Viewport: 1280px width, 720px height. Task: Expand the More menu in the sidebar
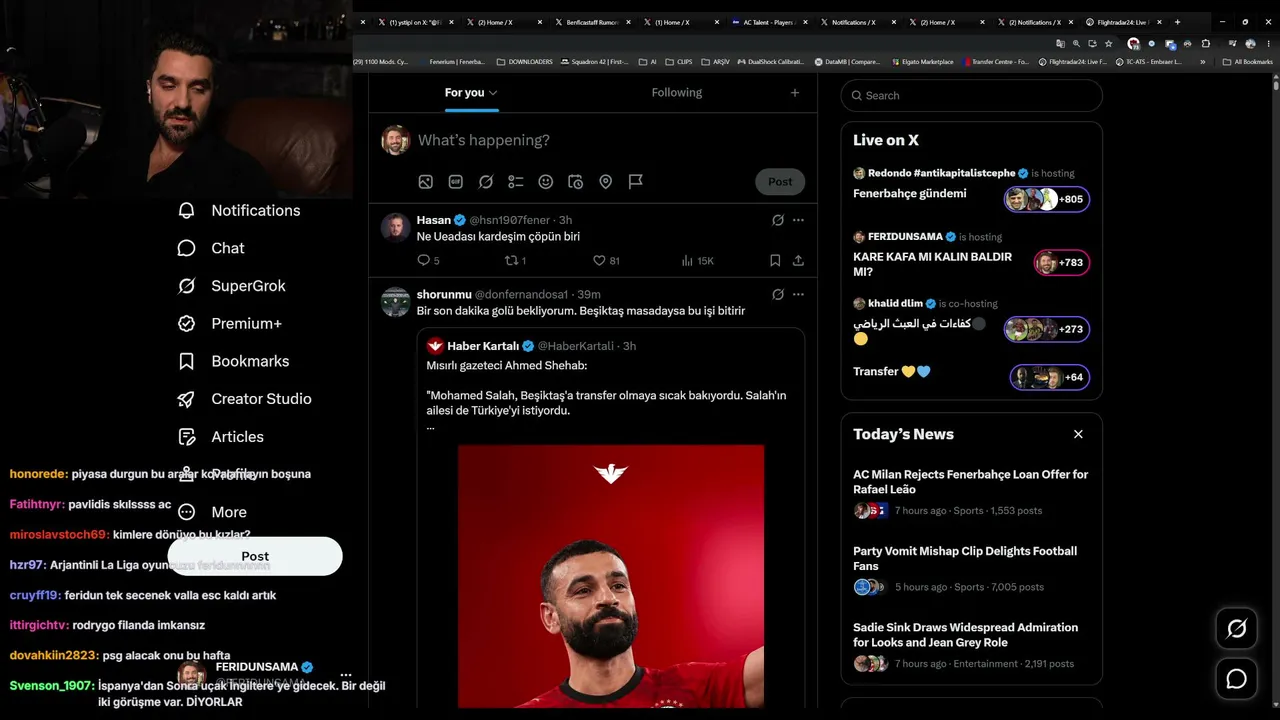click(212, 512)
